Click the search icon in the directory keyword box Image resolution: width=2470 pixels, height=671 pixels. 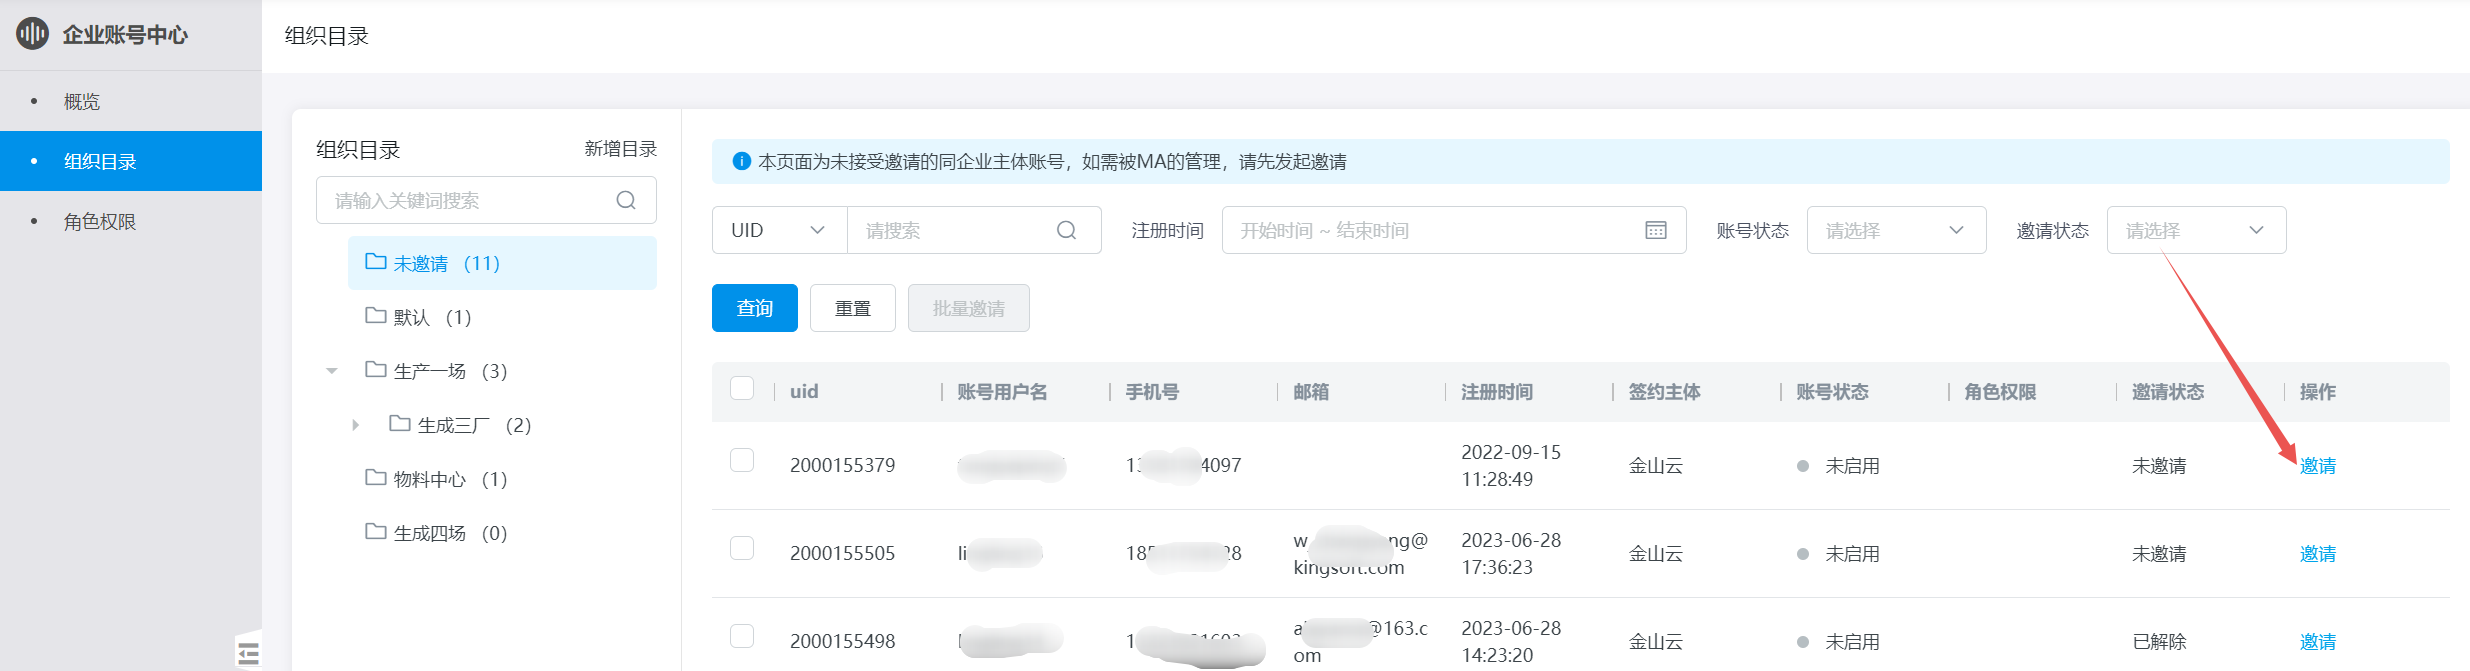(x=626, y=200)
